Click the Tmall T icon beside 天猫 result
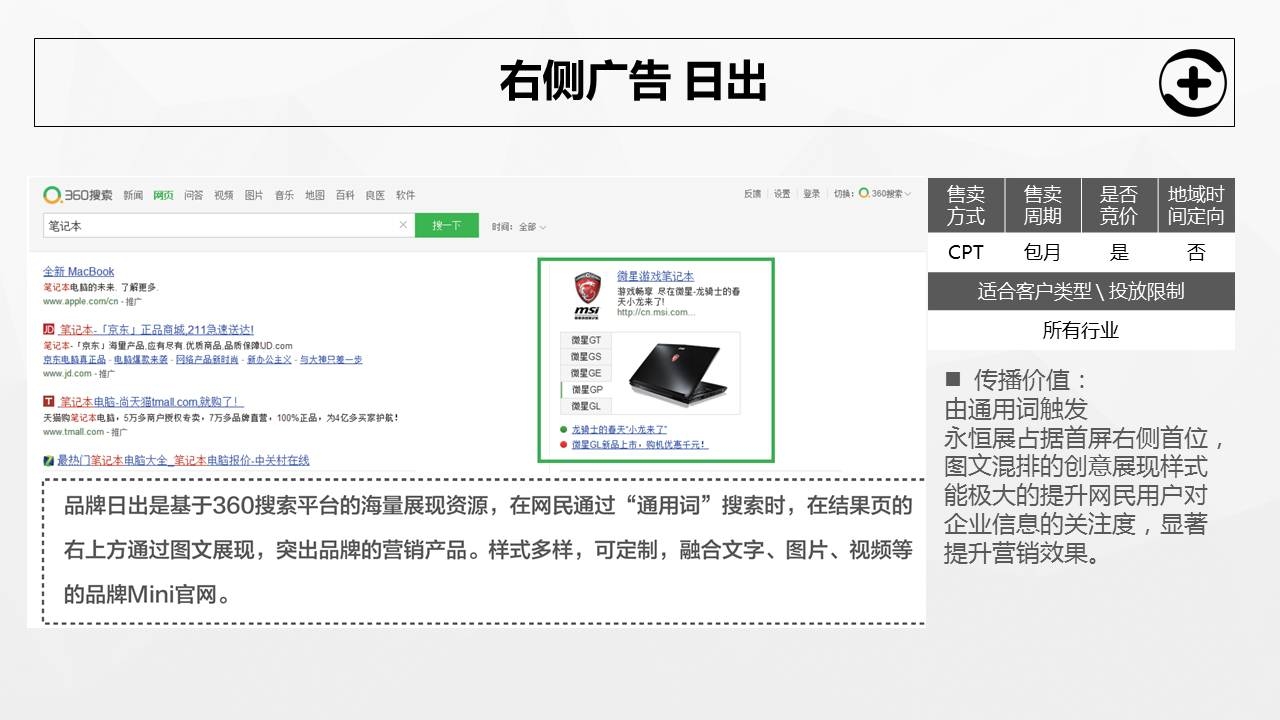 click(48, 402)
